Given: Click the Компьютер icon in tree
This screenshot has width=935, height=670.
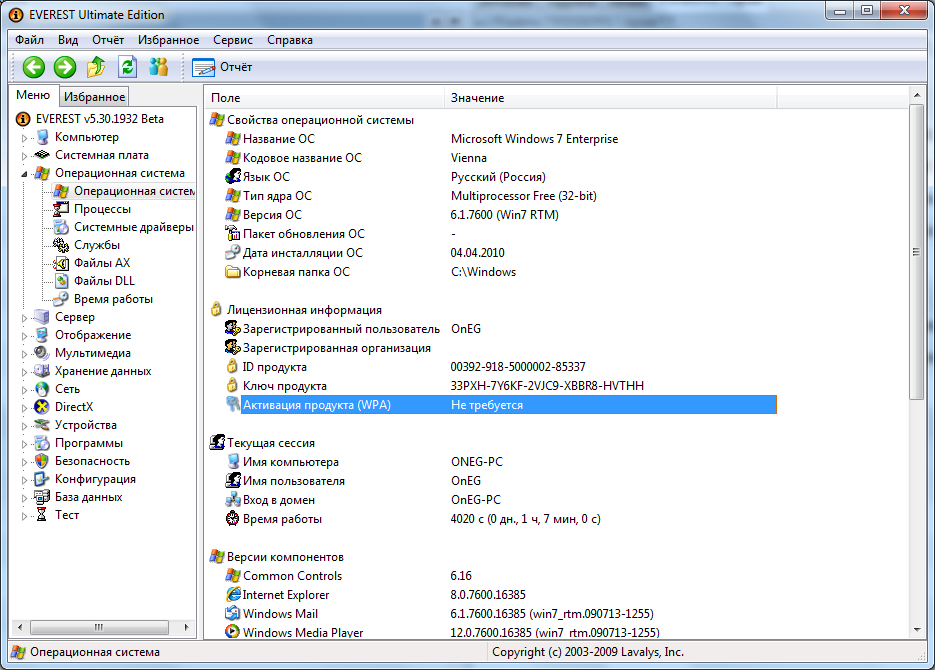Looking at the screenshot, I should point(42,137).
